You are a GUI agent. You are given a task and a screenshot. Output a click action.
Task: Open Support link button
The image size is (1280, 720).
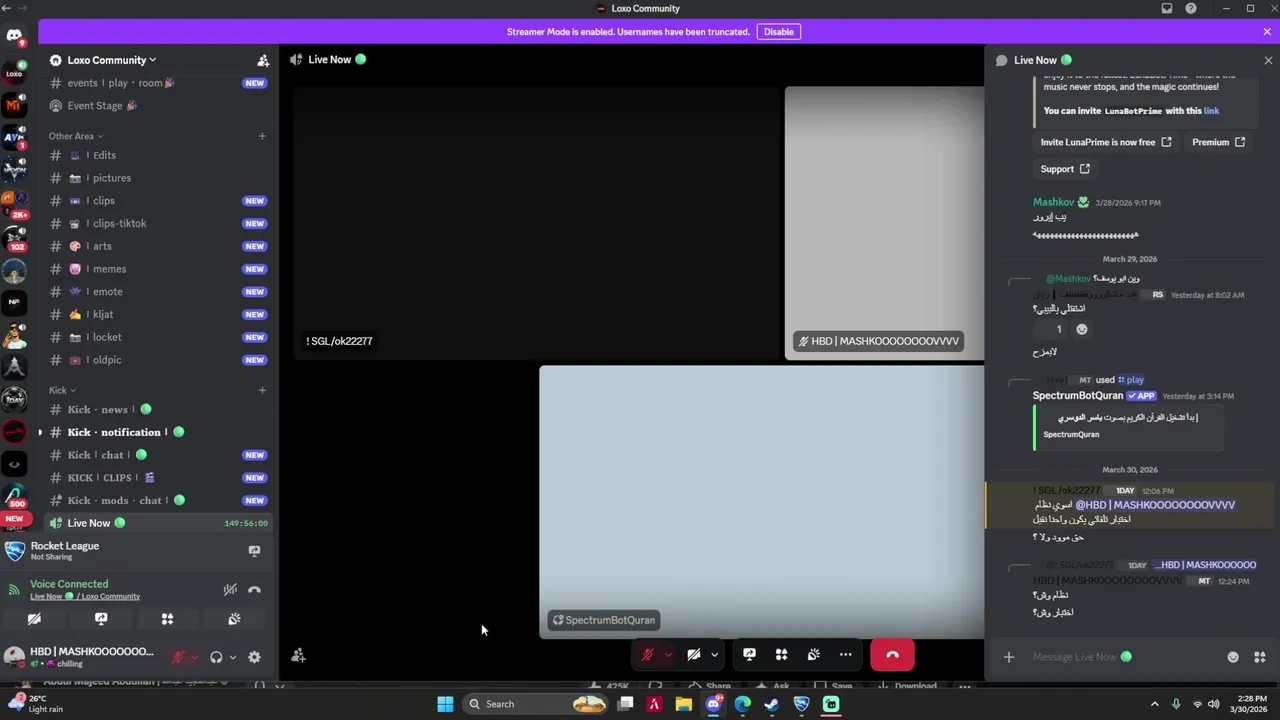[x=1065, y=169]
